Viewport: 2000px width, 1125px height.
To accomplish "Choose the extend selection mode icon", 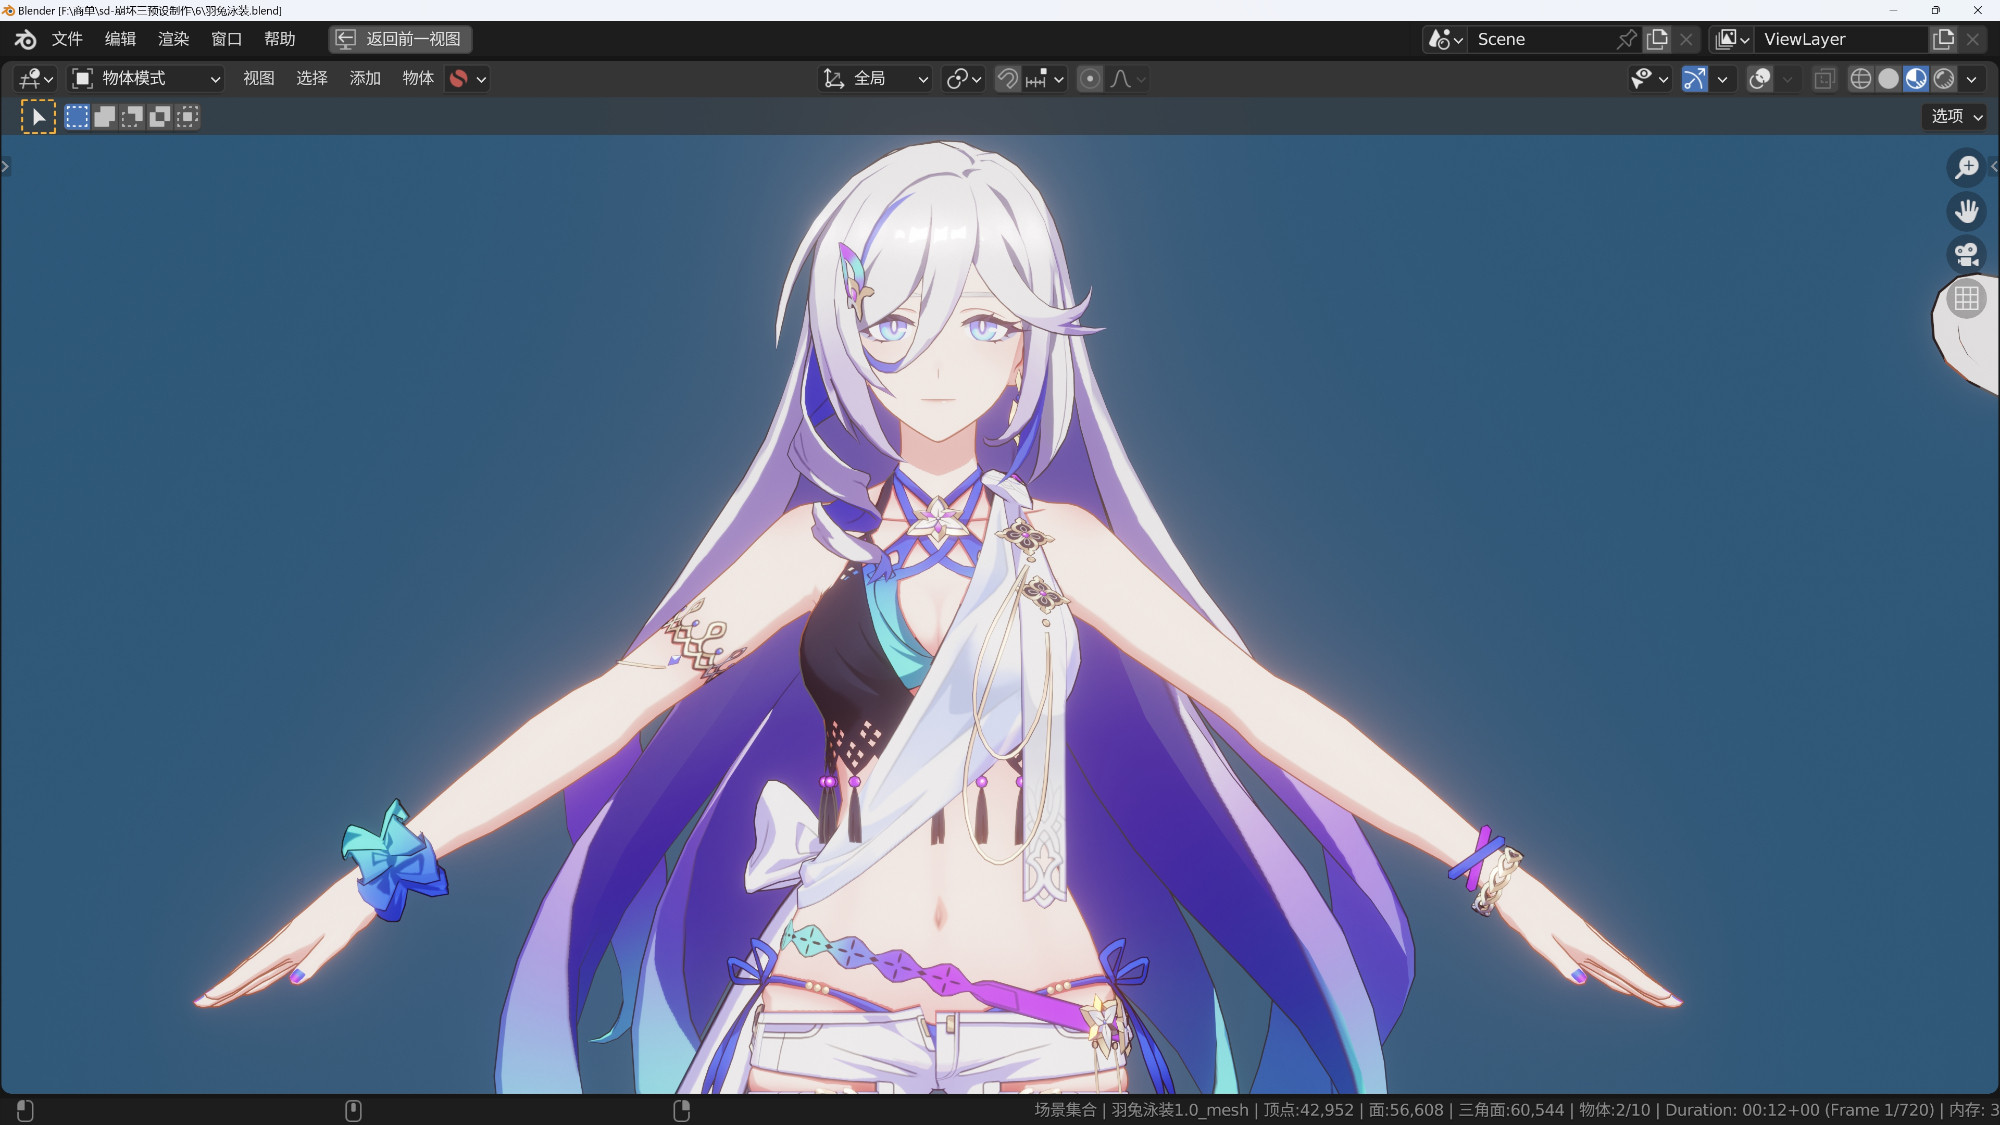I will click(104, 117).
